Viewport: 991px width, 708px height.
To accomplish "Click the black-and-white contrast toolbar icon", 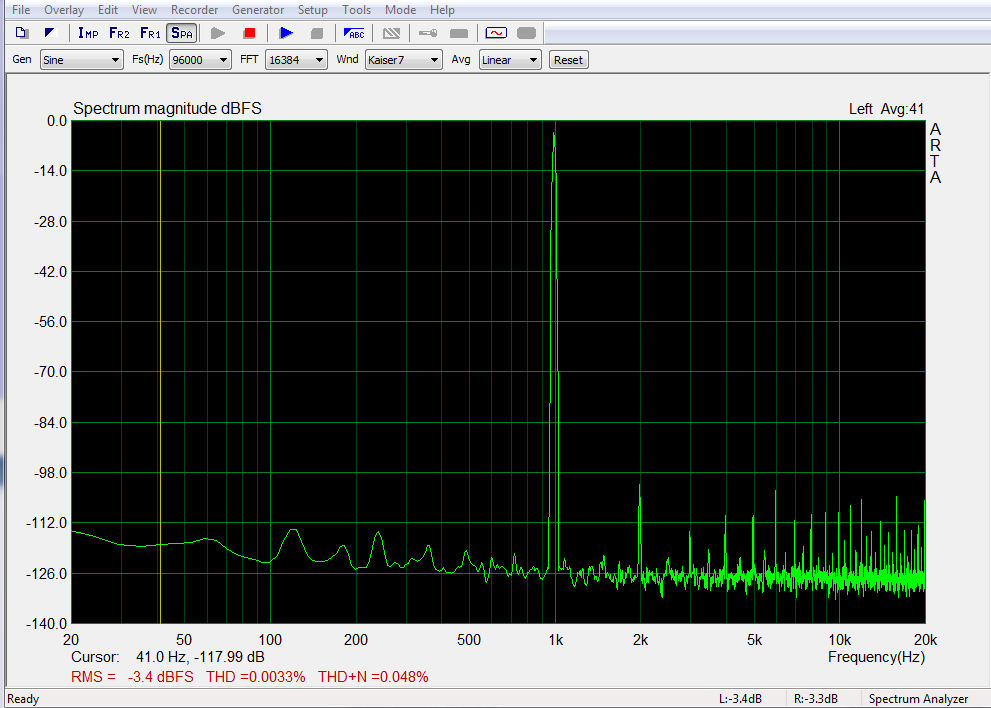I will coord(51,33).
